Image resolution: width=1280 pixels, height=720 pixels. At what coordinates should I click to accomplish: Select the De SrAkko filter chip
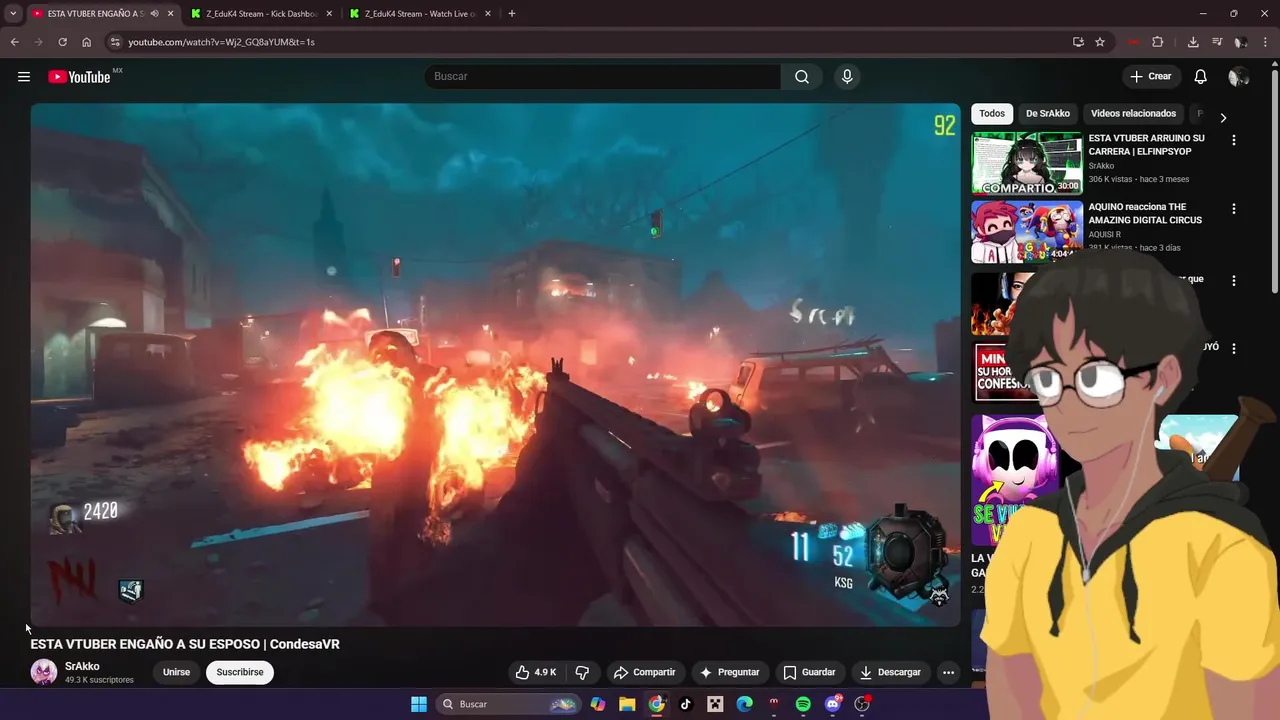click(x=1048, y=114)
